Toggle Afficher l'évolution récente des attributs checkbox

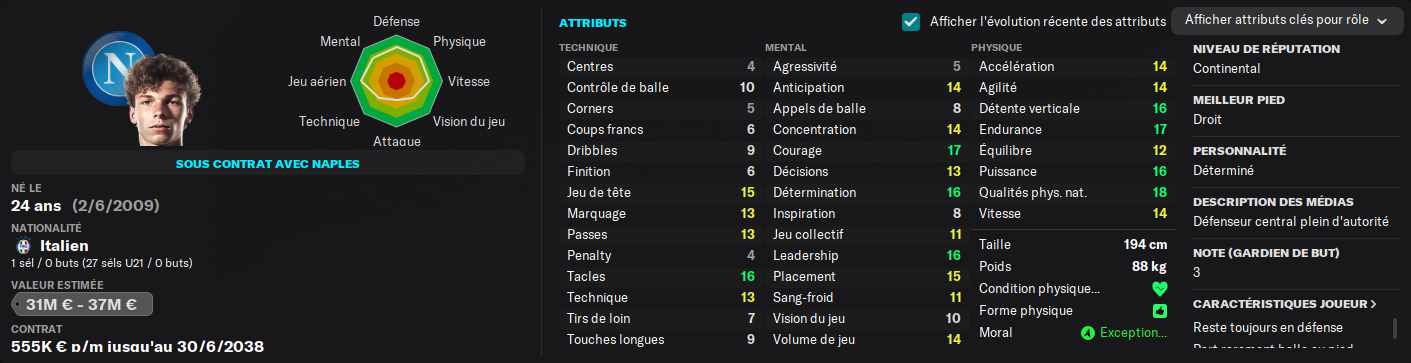911,21
